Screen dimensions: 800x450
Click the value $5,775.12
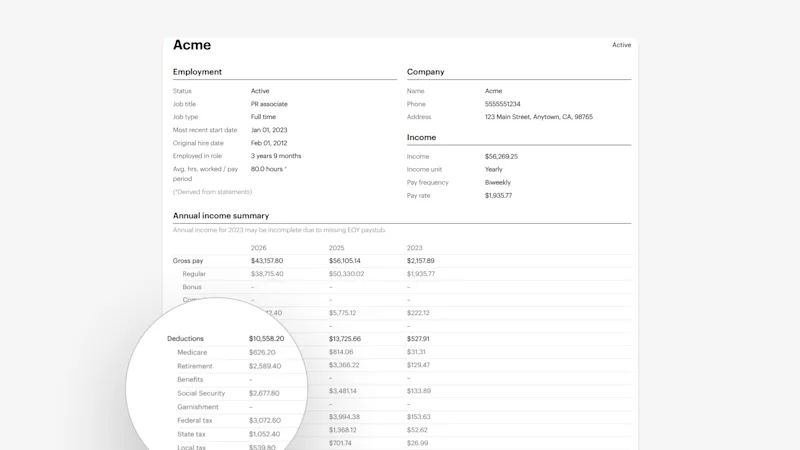[x=342, y=313]
